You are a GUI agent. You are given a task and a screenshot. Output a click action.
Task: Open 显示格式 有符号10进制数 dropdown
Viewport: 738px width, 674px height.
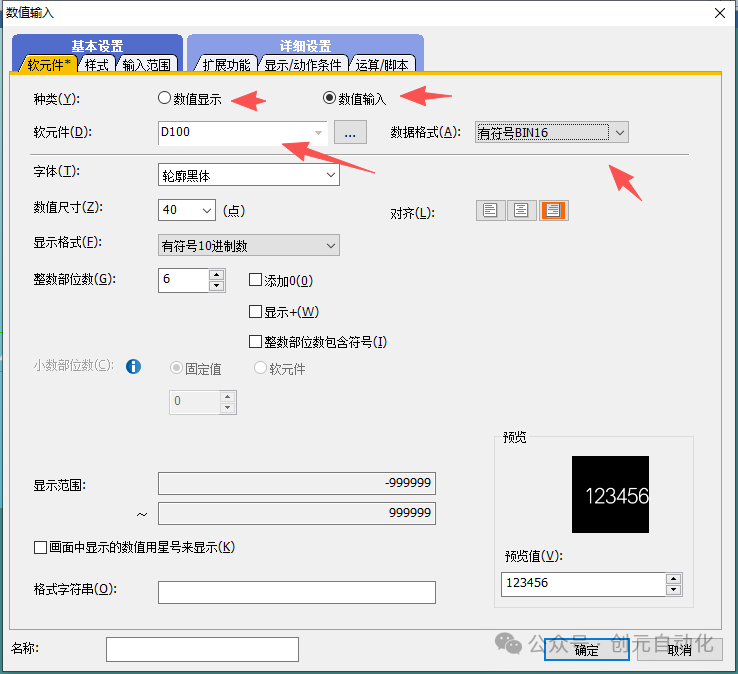331,246
